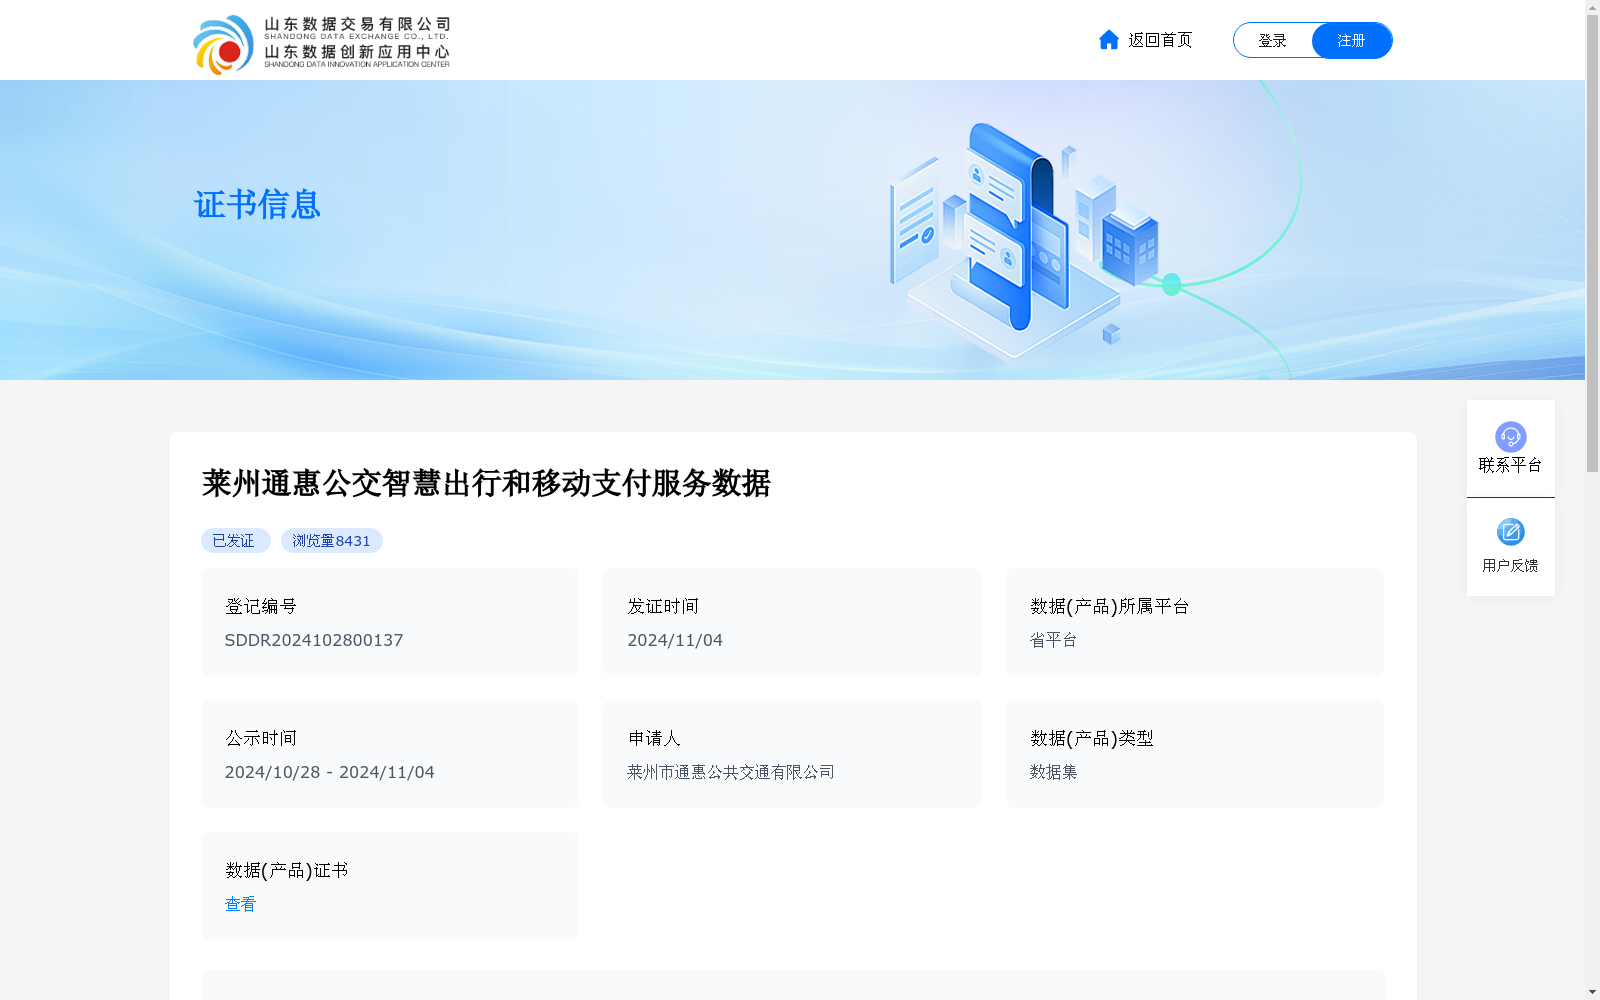The image size is (1600, 1000).
Task: Click the 登记编号 label
Action: pyautogui.click(x=261, y=606)
